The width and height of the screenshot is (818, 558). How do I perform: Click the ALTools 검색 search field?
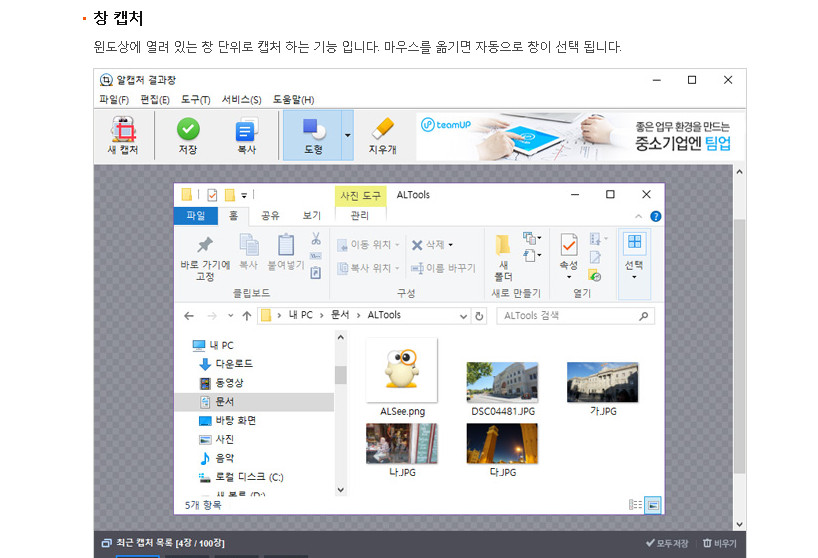pyautogui.click(x=575, y=316)
